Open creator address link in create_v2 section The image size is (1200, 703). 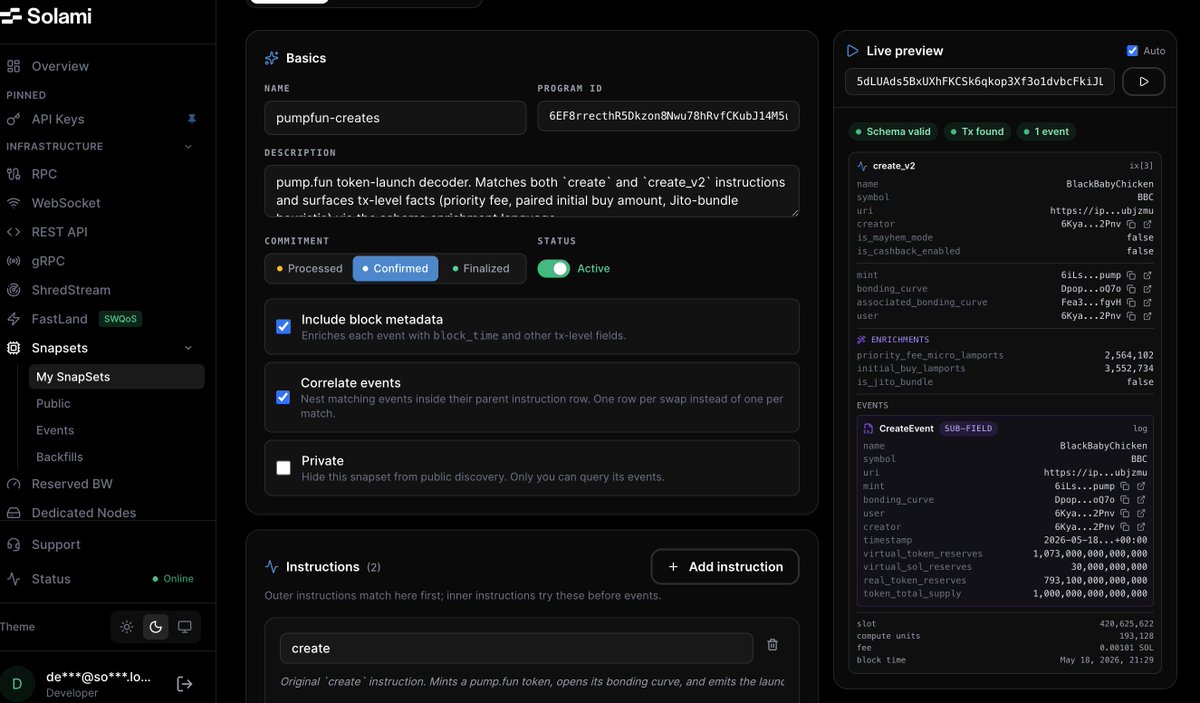[x=1147, y=224]
